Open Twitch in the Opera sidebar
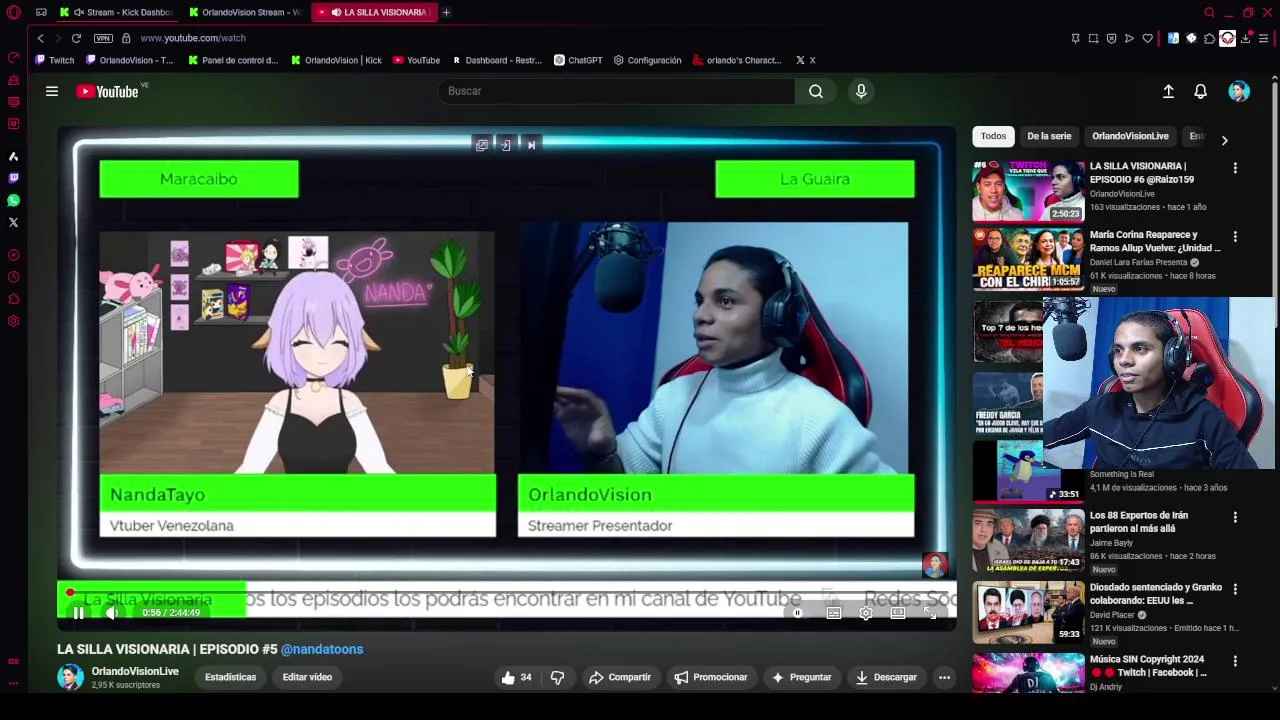 click(13, 178)
